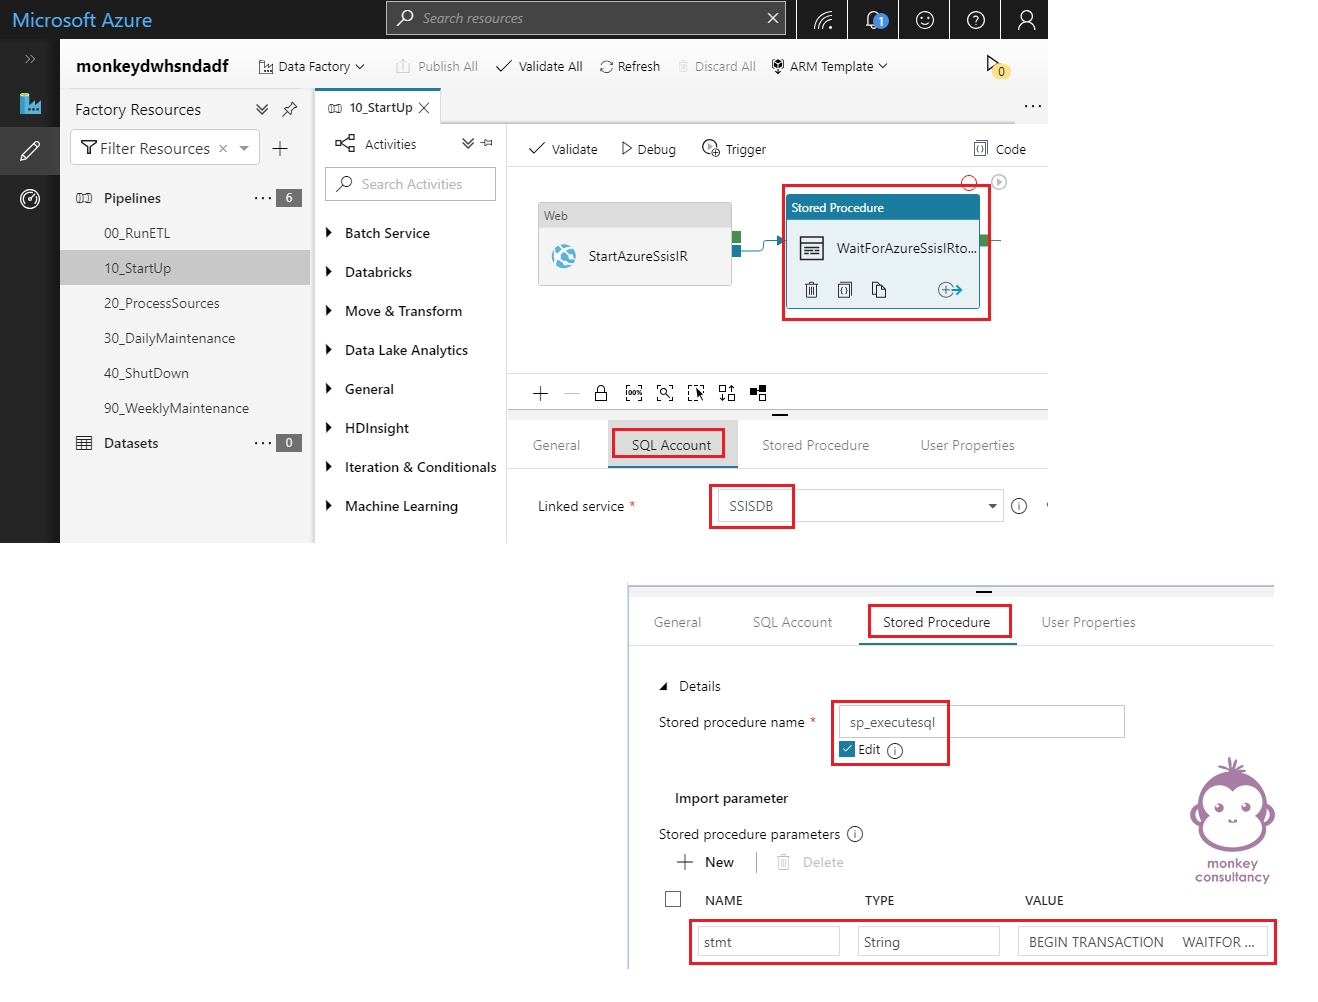The height and width of the screenshot is (1002, 1318).
Task: Clone the Stored Procedure activity using copy icon
Action: (879, 290)
